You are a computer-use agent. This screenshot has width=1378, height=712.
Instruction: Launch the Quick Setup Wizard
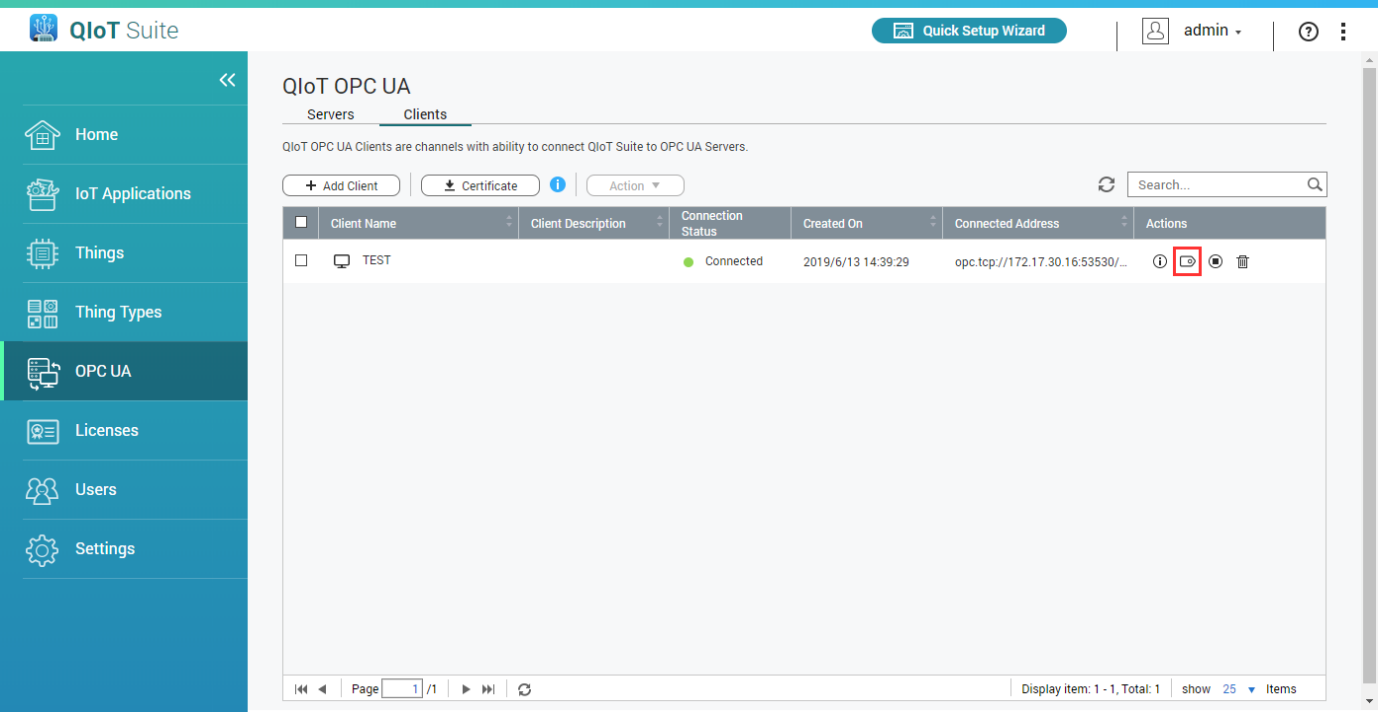[x=969, y=31]
